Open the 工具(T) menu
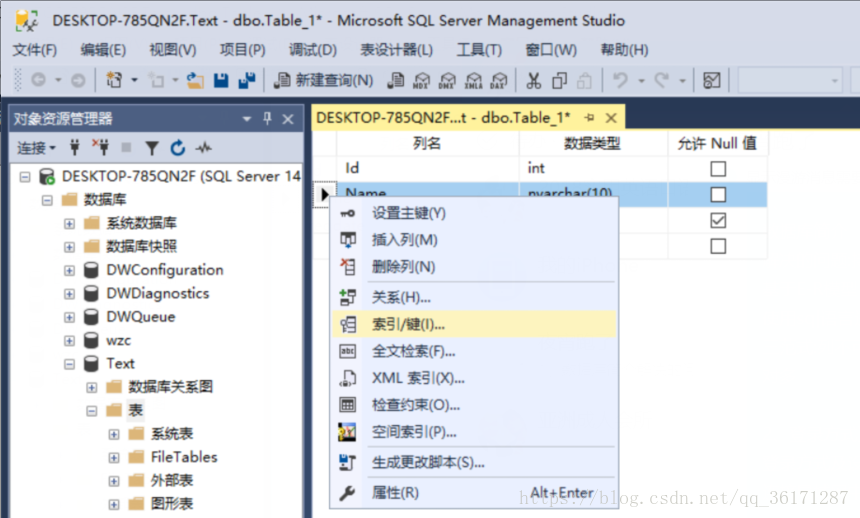Screen dimensions: 860x518 pos(479,50)
